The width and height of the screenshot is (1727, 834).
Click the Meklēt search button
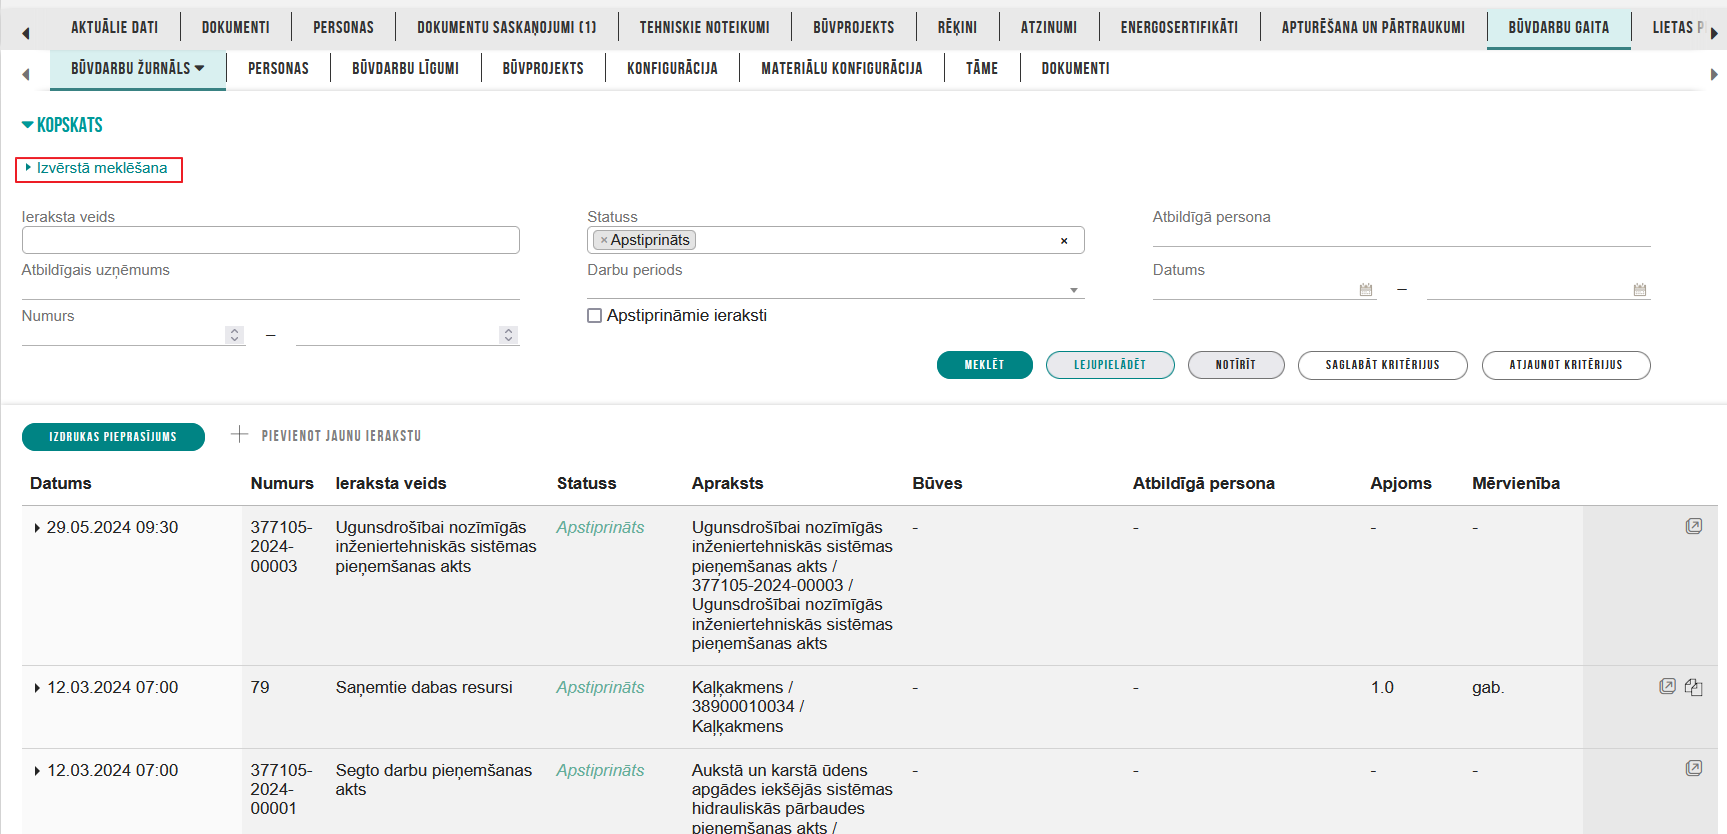[x=984, y=365]
